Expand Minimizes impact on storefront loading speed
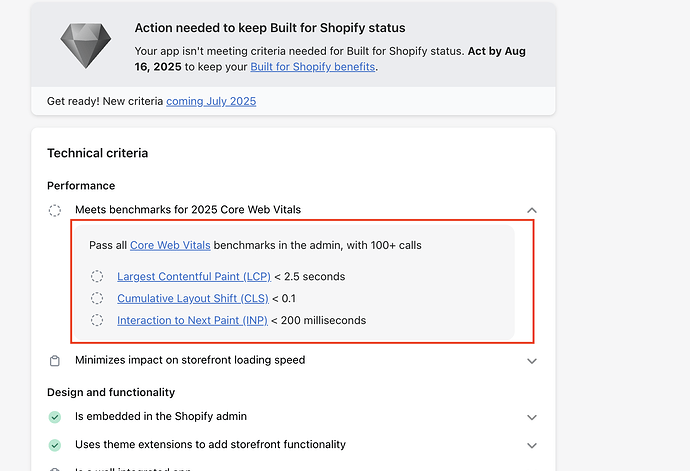Screen dimensions: 690x471 tap(532, 361)
